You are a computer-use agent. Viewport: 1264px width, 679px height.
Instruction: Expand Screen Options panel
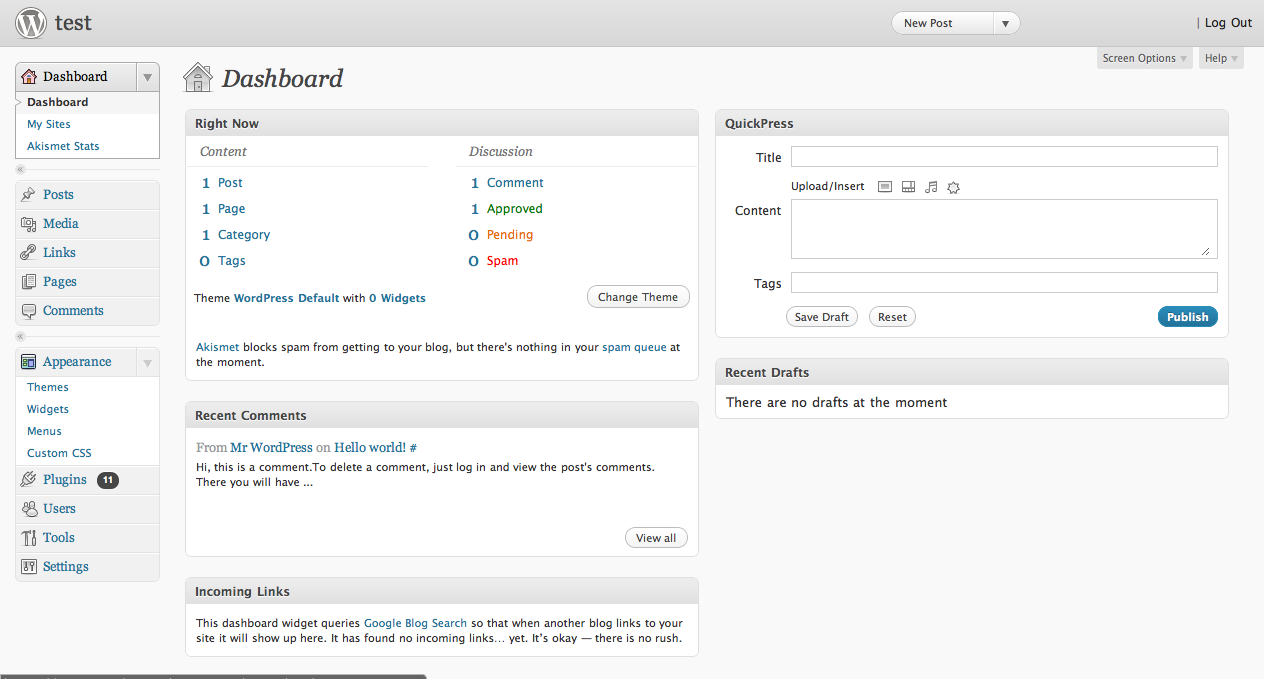(x=1145, y=58)
